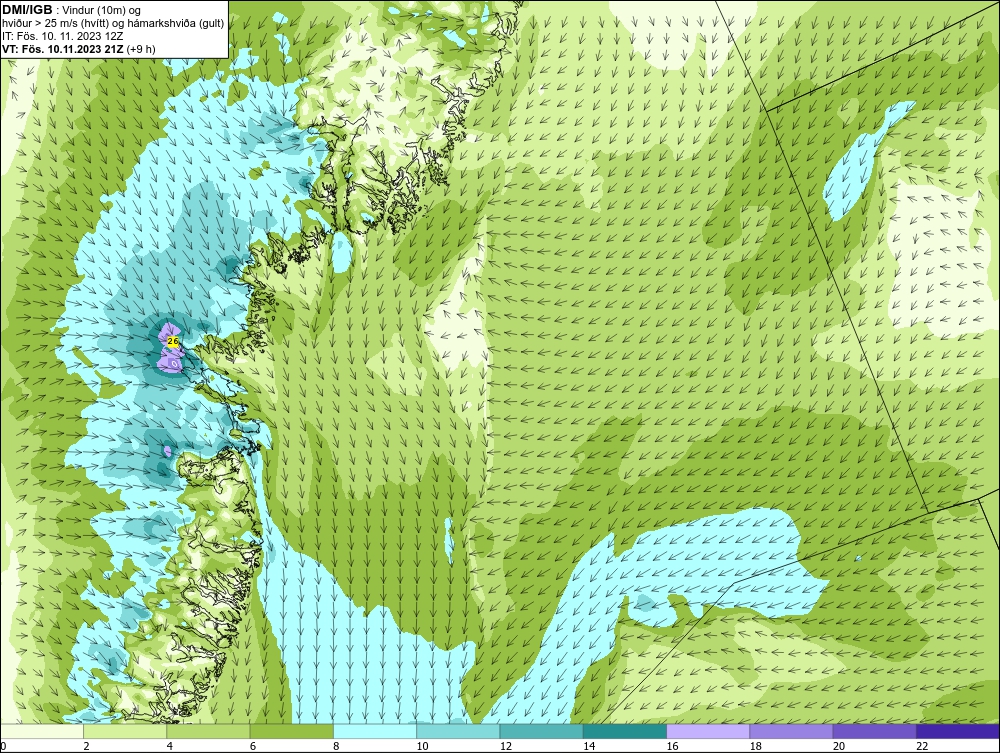This screenshot has height=753, width=1000.
Task: Click the legend scale value 20
Action: 839,747
